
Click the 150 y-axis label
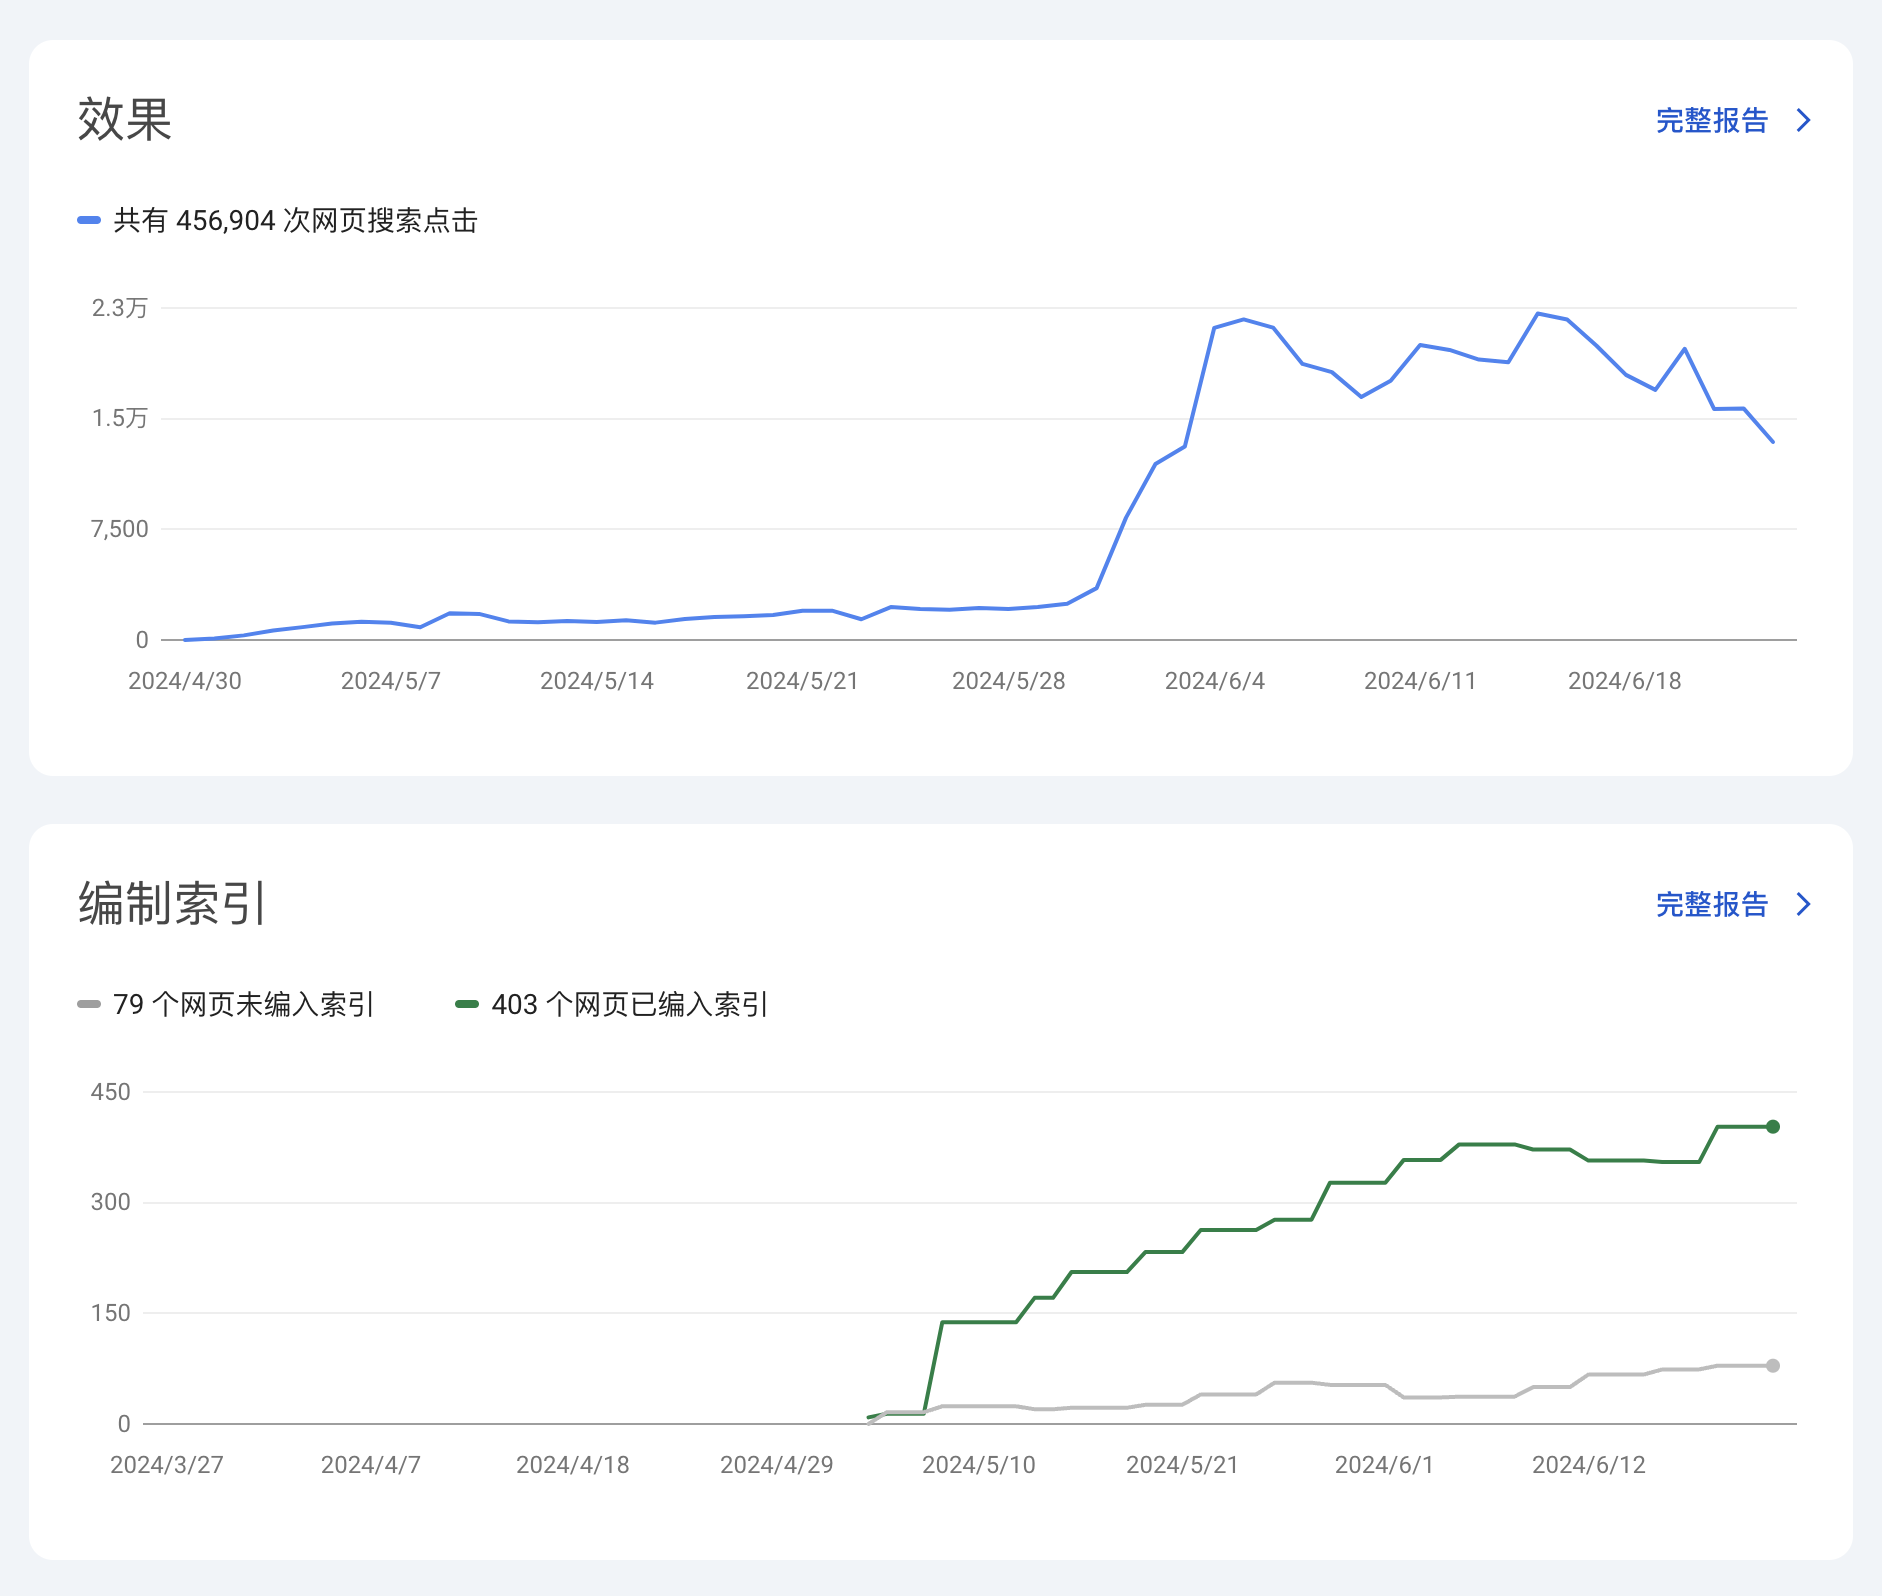coord(111,1313)
